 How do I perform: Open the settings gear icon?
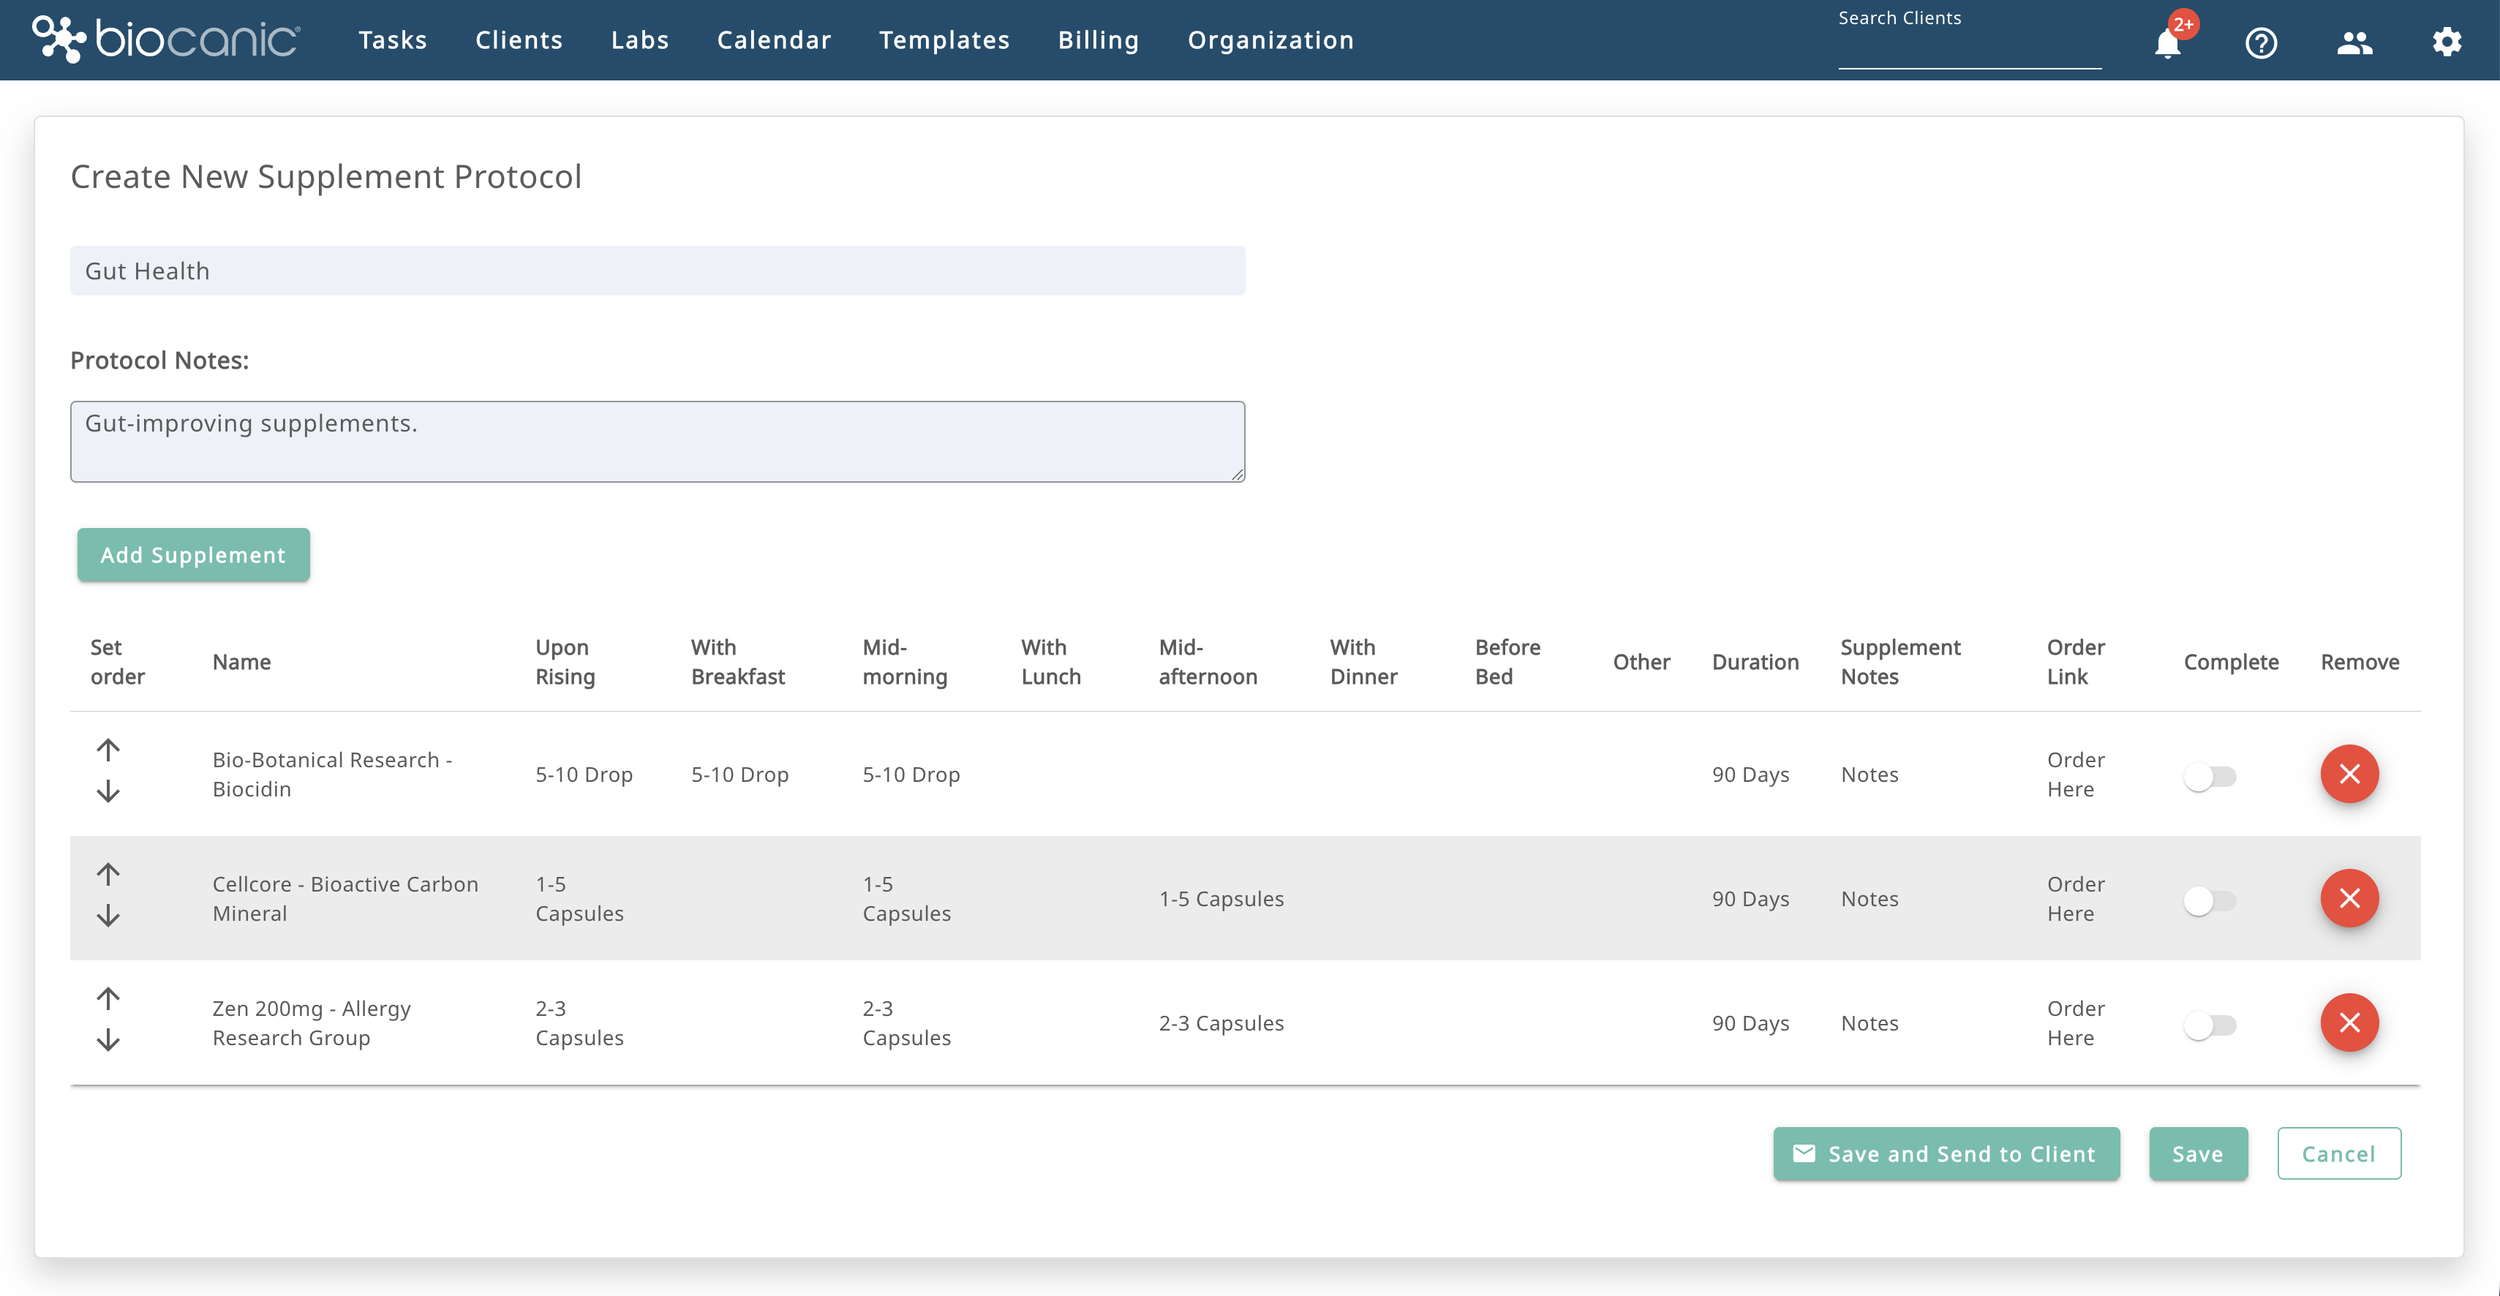point(2446,42)
